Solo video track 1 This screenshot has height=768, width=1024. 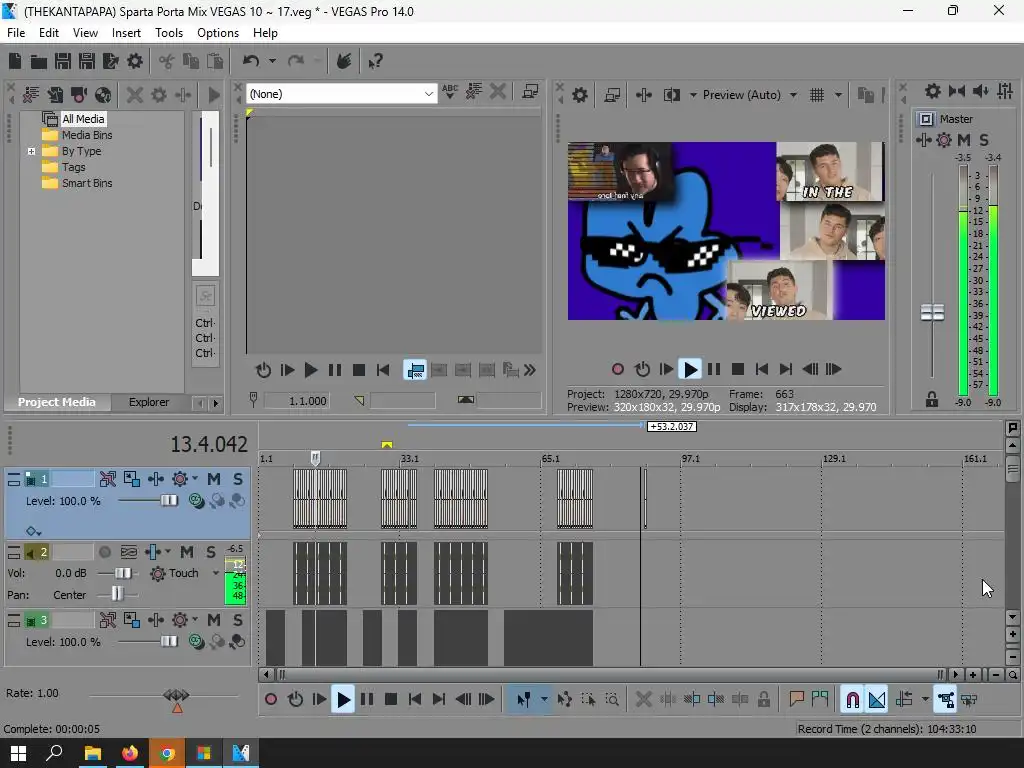[x=238, y=479]
